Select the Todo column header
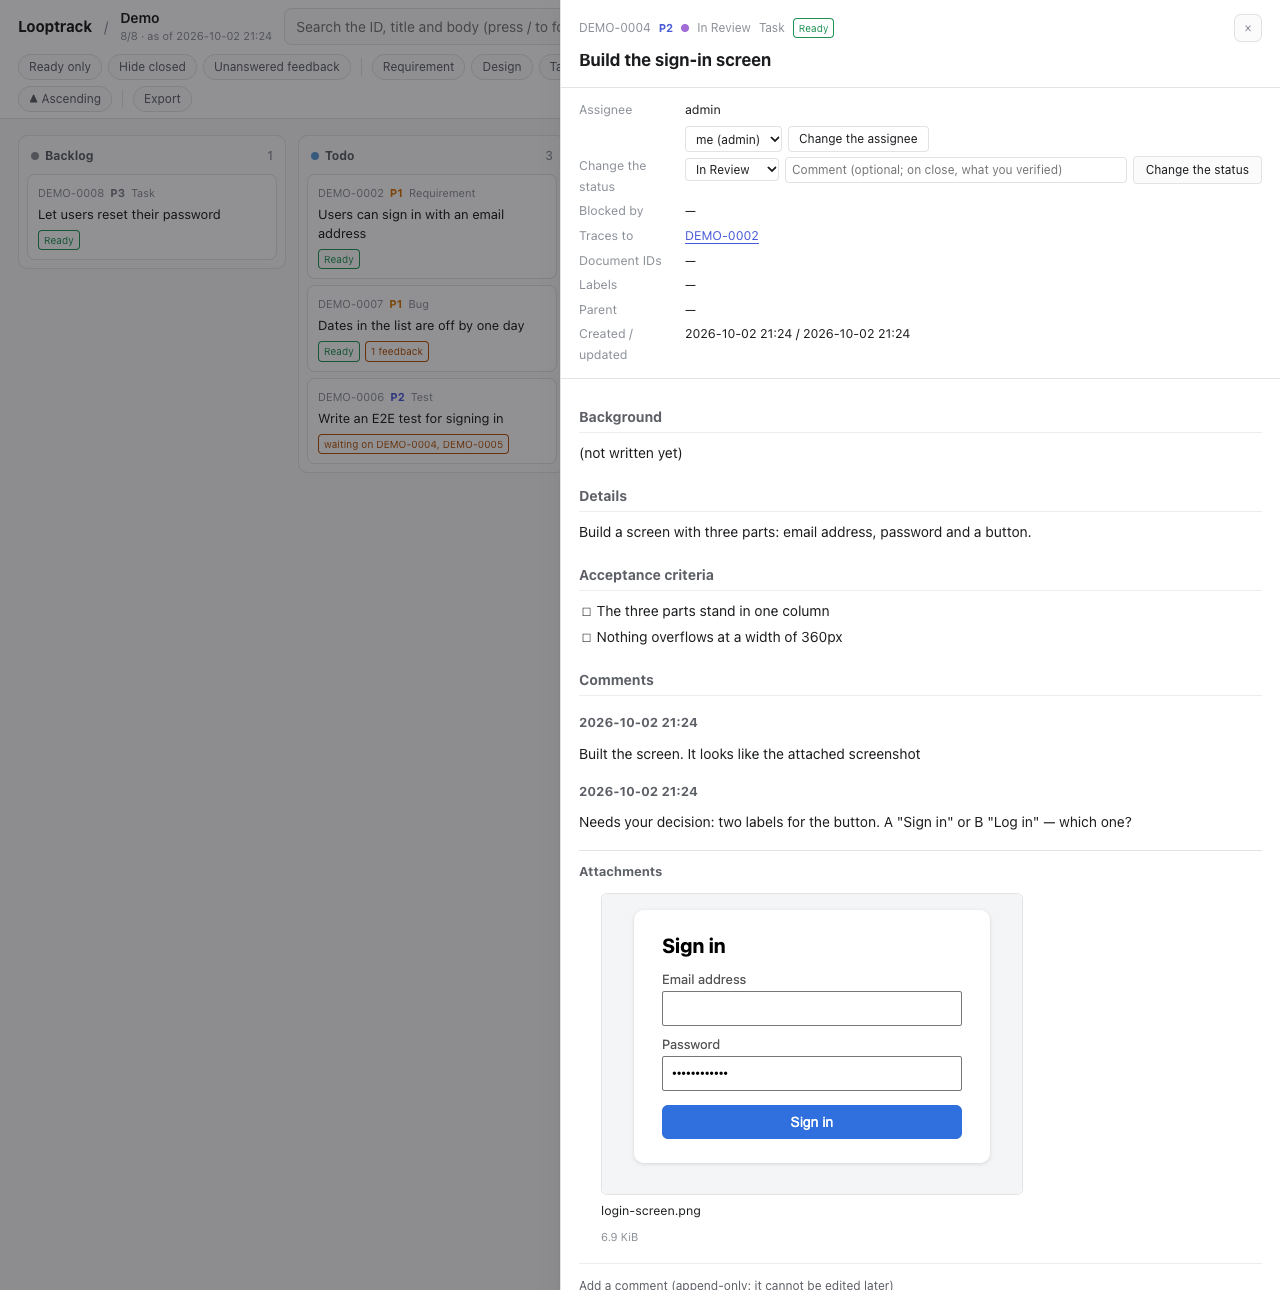This screenshot has width=1280, height=1290. [x=432, y=156]
